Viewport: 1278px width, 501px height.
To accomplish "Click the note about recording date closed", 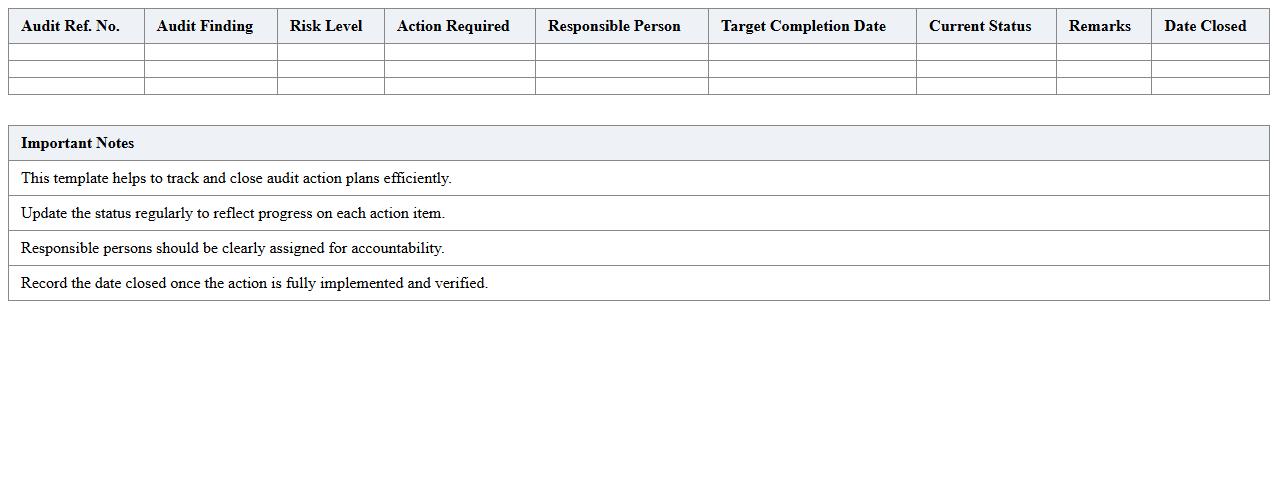I will pyautogui.click(x=254, y=283).
